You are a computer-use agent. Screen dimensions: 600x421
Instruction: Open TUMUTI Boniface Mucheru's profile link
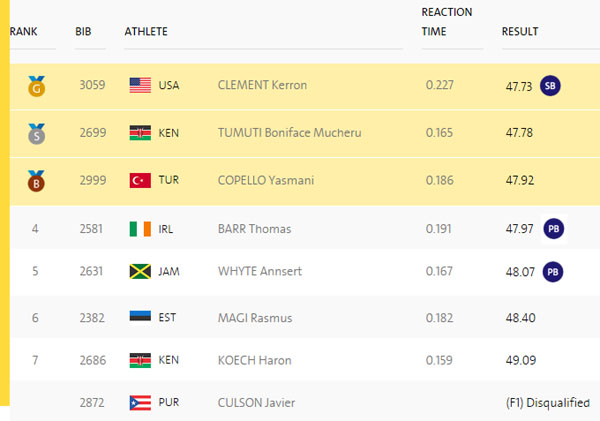[290, 133]
